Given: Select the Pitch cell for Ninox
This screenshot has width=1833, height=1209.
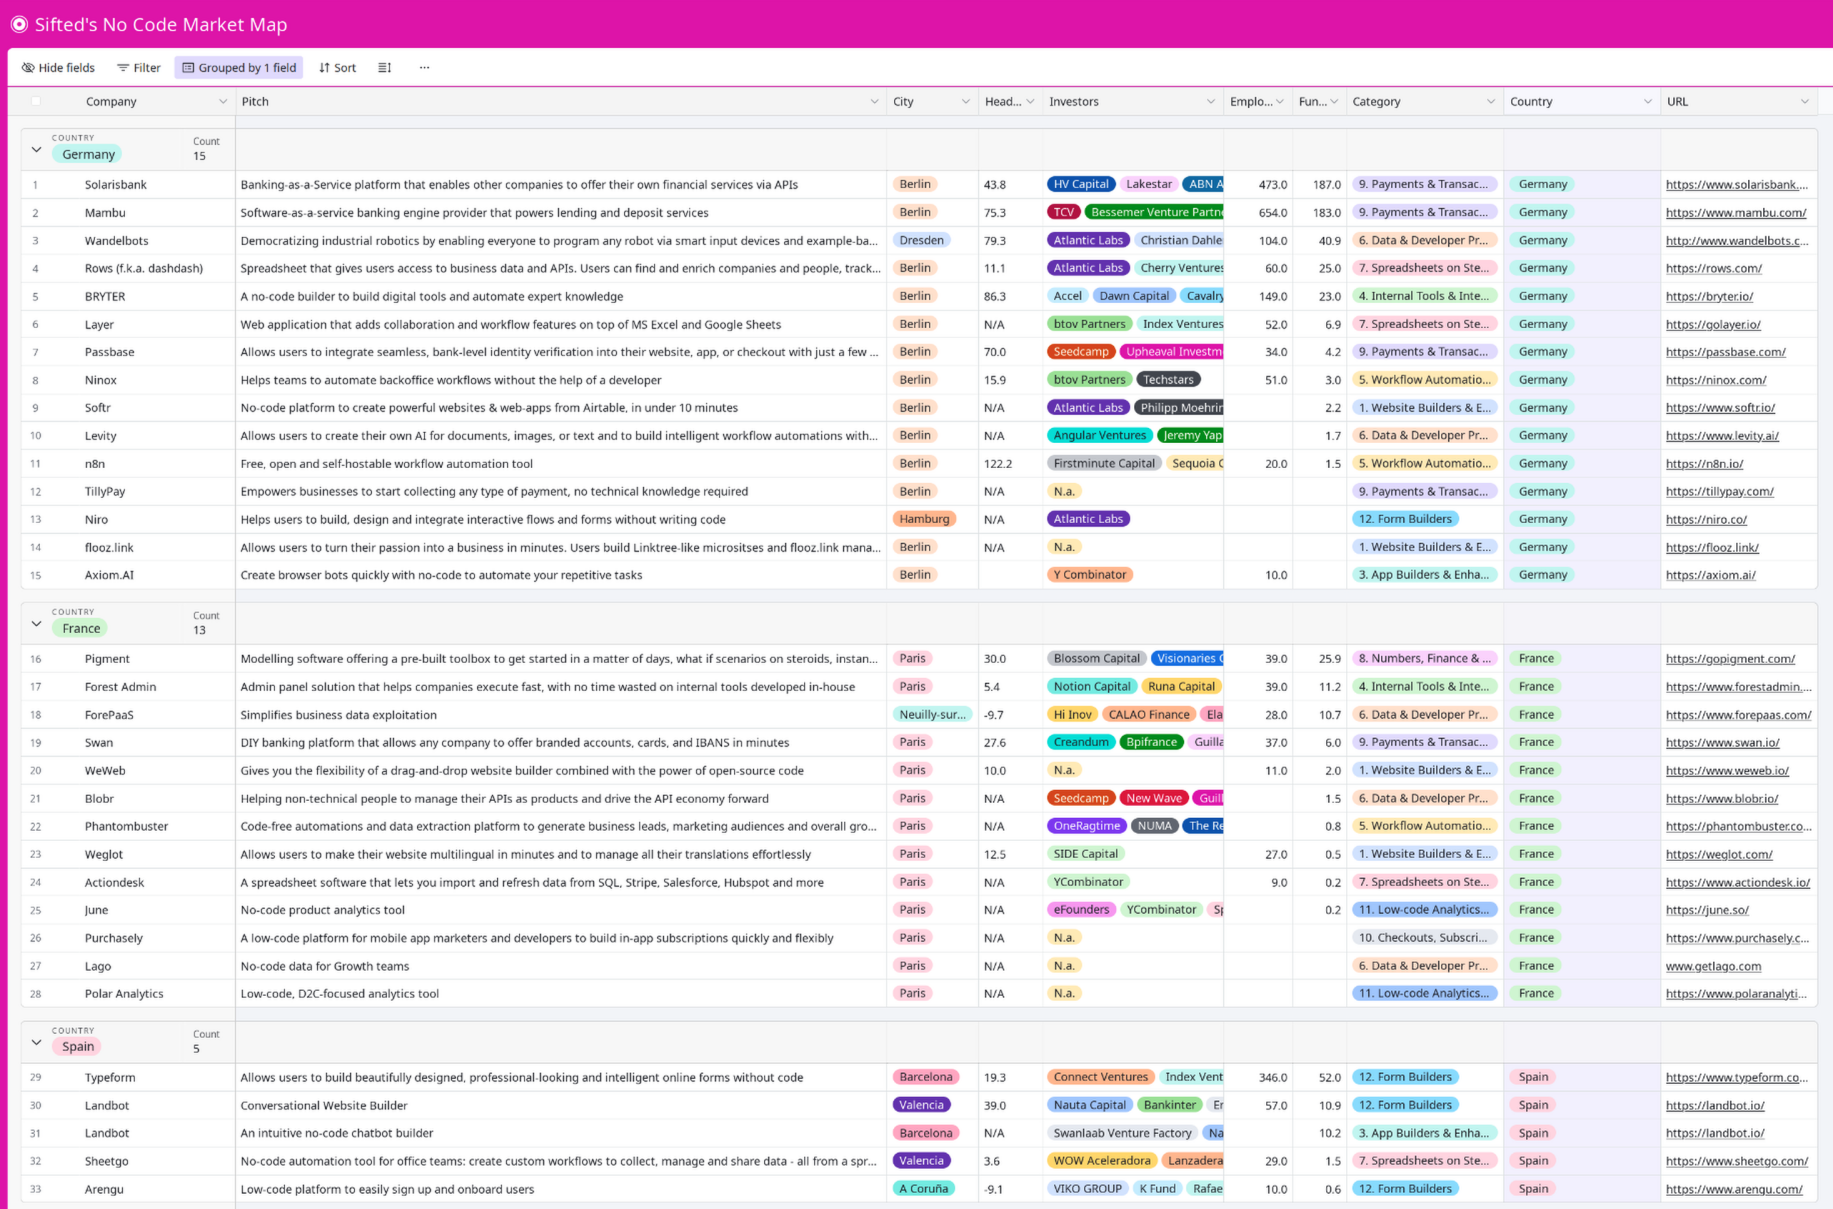Looking at the screenshot, I should tap(560, 380).
